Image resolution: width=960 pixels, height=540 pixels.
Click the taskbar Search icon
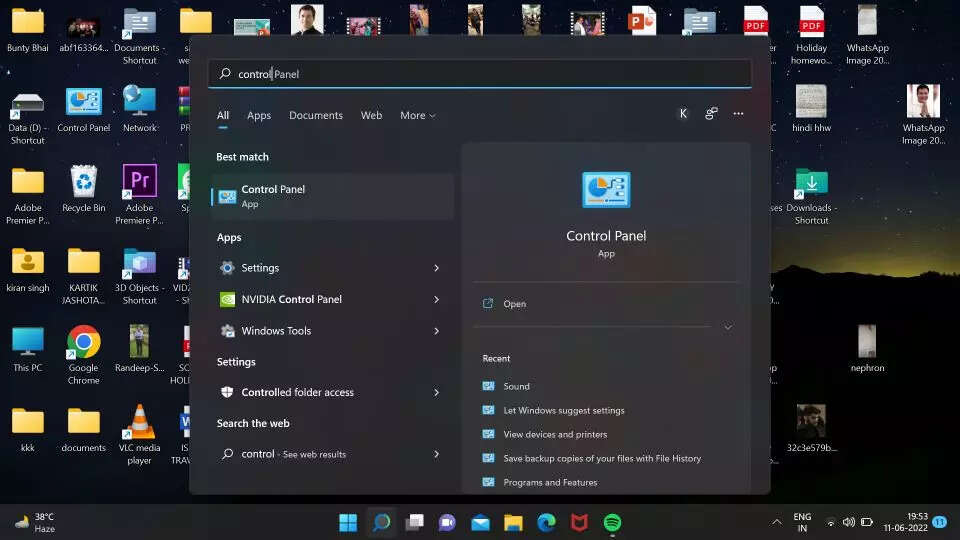coord(381,522)
